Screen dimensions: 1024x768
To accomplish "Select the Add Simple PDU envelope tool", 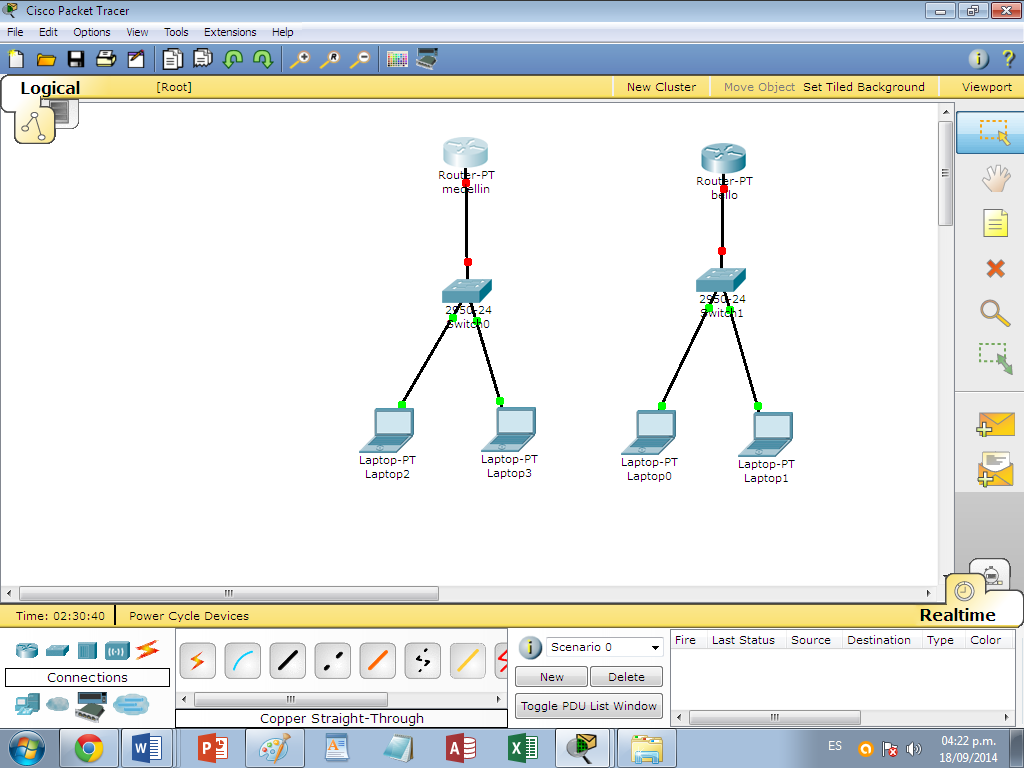I will (x=994, y=426).
